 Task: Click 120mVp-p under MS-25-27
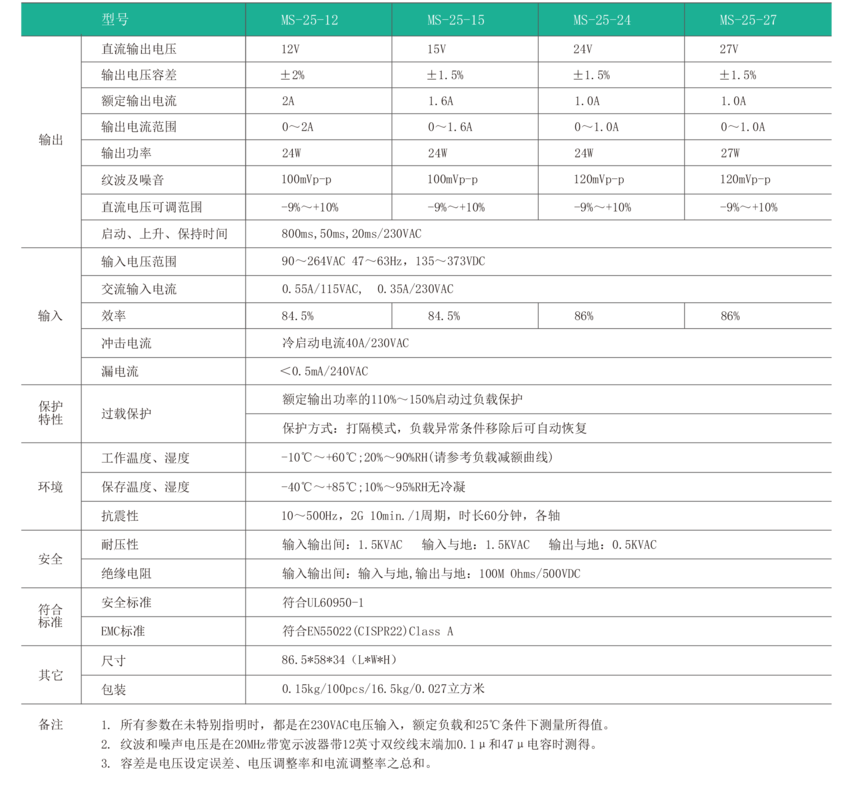click(745, 179)
